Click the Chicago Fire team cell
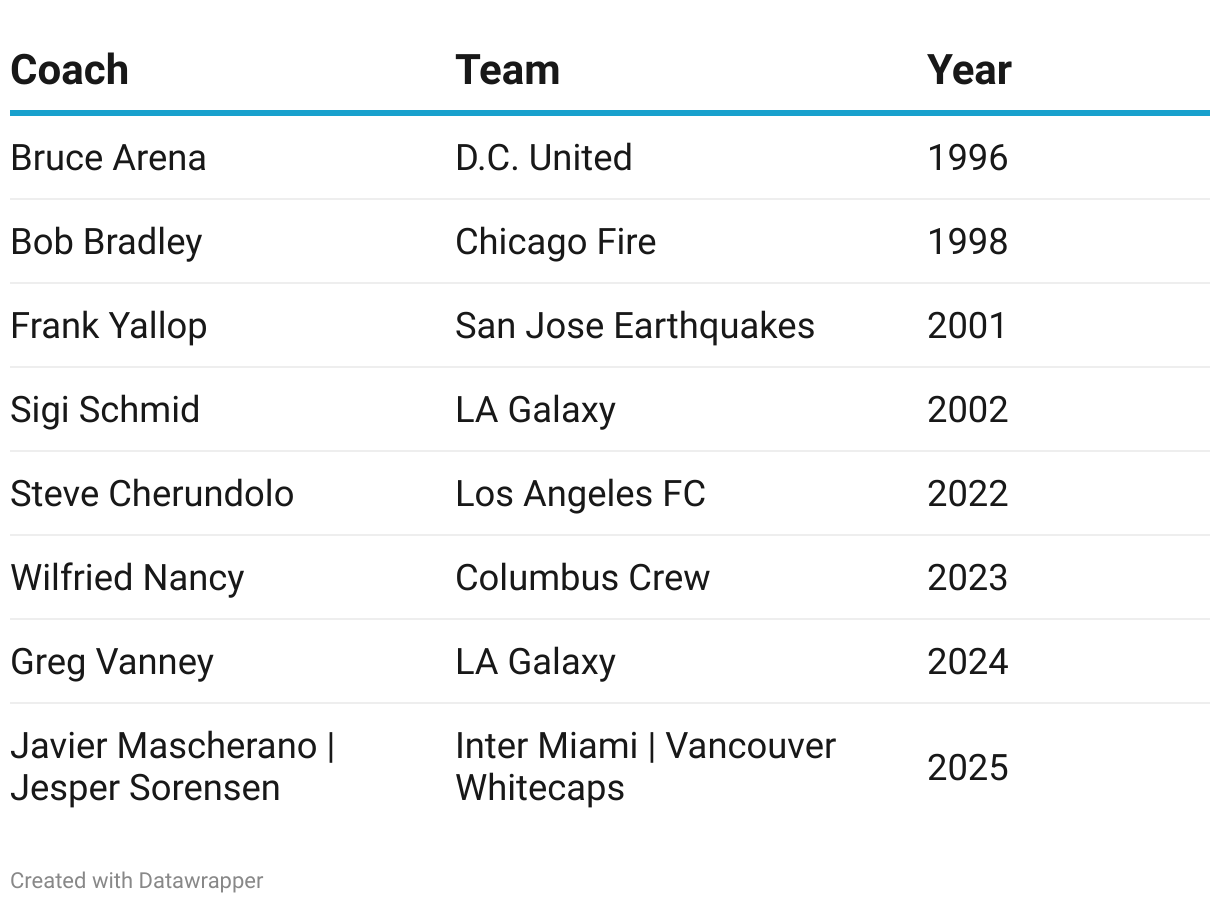This screenshot has width=1220, height=904. (555, 242)
